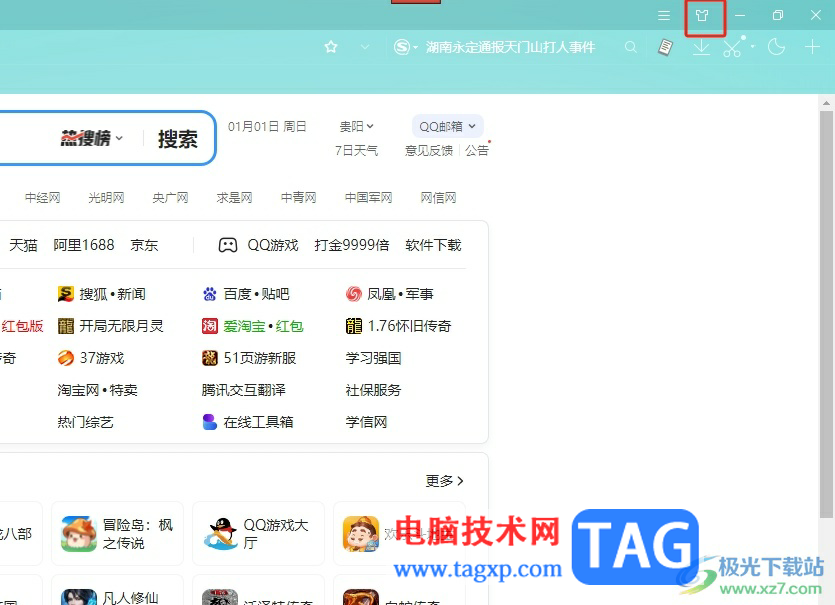Click the 百度 paw logo icon
Image resolution: width=835 pixels, height=605 pixels.
click(x=210, y=294)
